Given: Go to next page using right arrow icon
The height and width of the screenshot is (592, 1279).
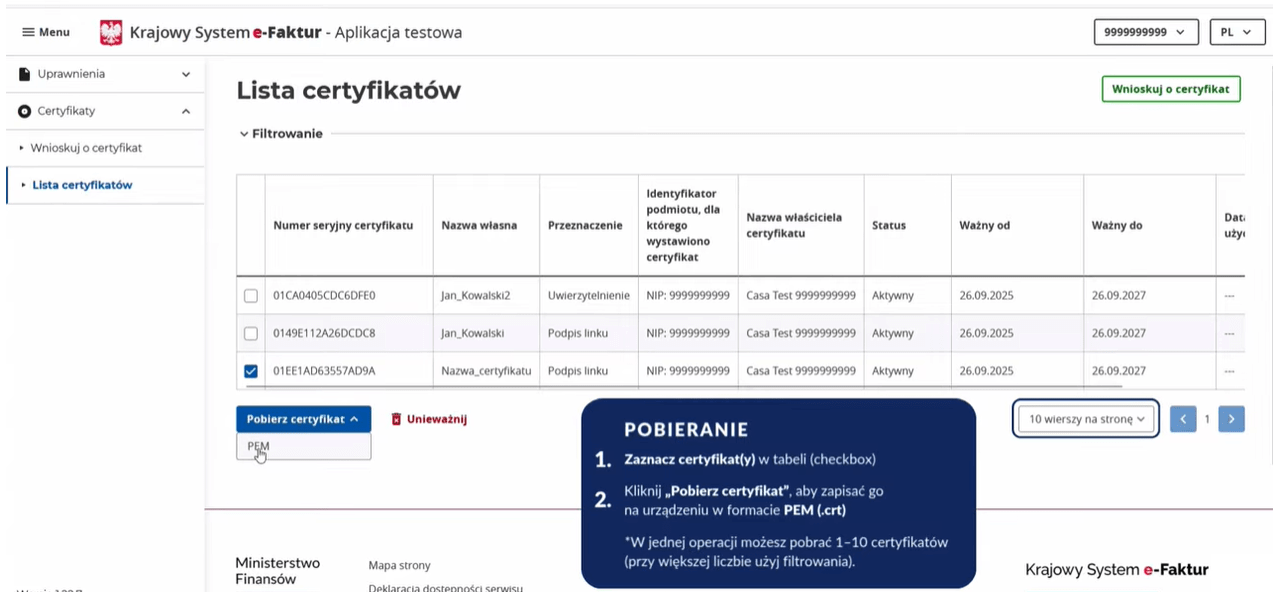Looking at the screenshot, I should (x=1231, y=419).
